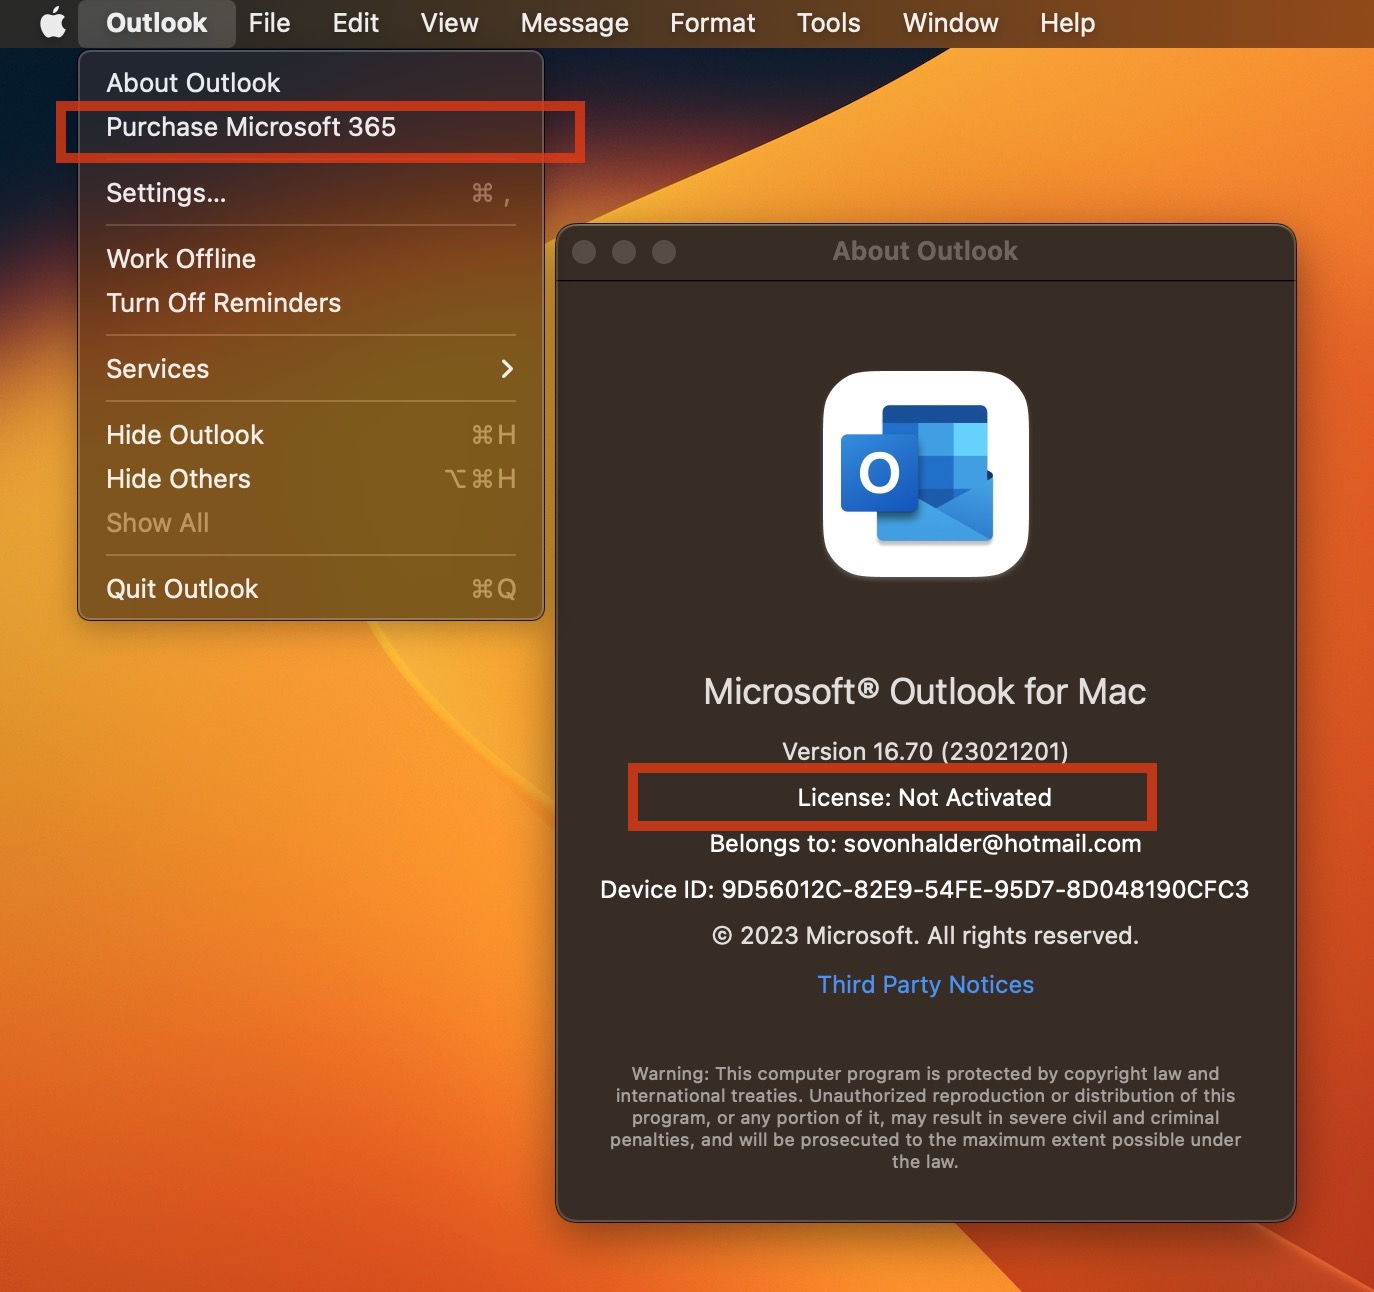The height and width of the screenshot is (1292, 1374).
Task: Open the Tools menu
Action: tap(828, 23)
